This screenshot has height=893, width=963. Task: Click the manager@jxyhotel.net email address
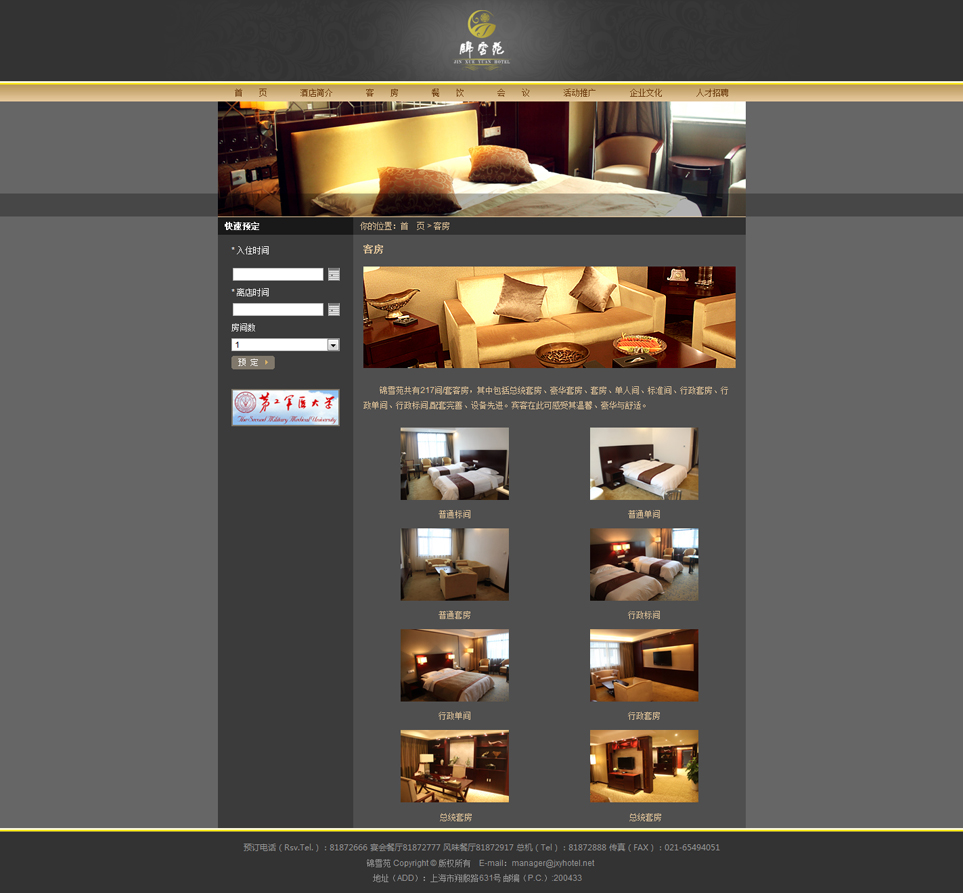point(553,863)
